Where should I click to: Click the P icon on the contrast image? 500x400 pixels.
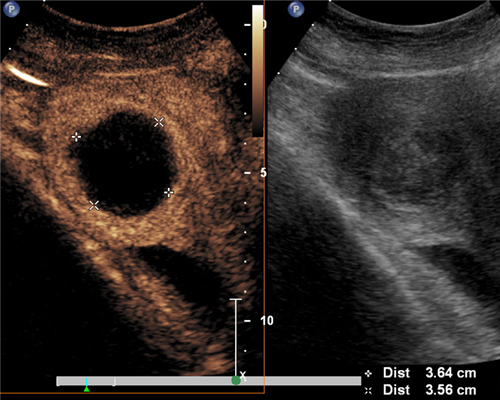(11, 9)
